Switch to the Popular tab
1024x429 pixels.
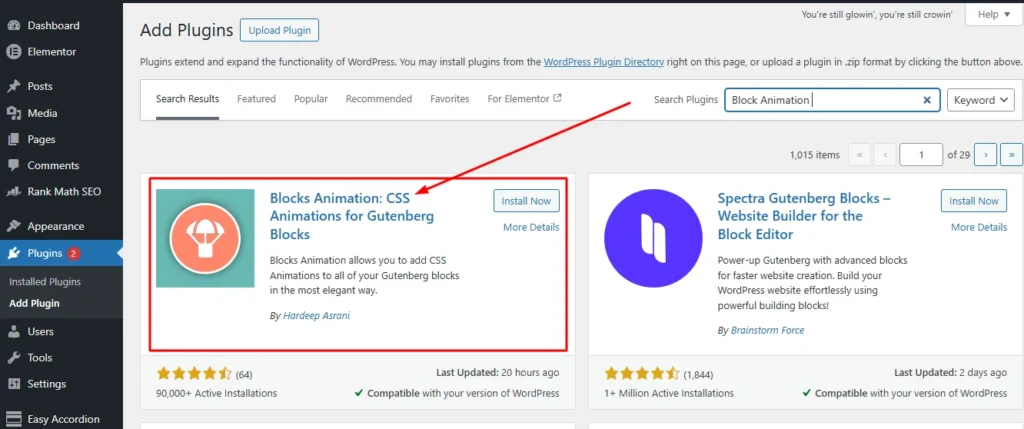pos(311,99)
